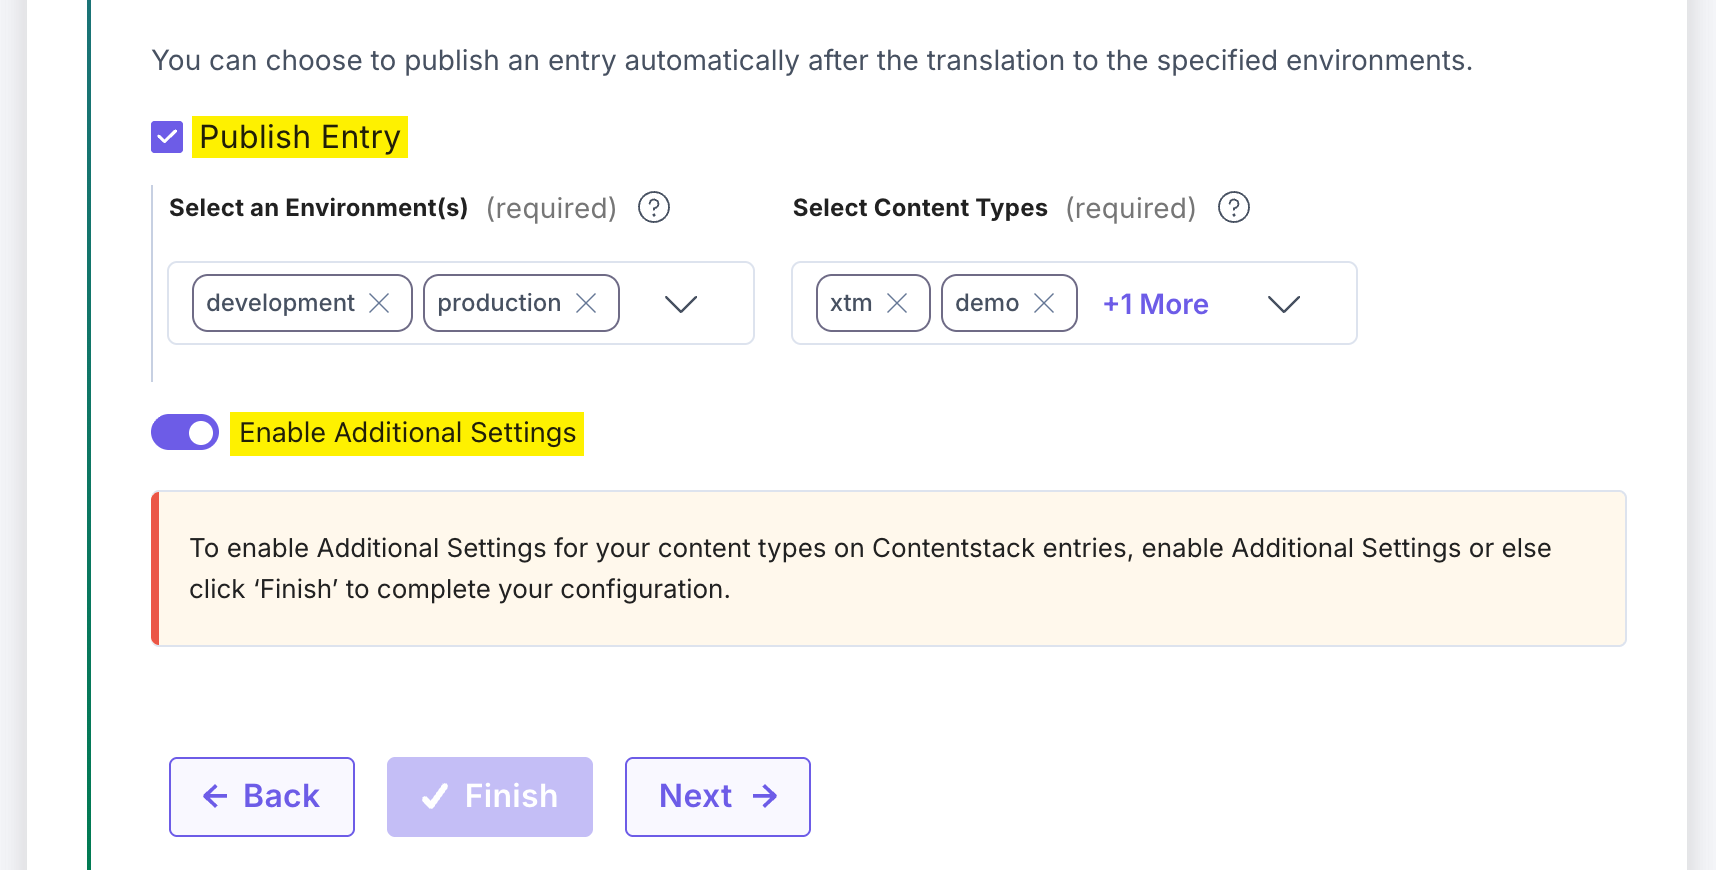Click the checkmark icon on Finish
The width and height of the screenshot is (1716, 870).
(x=434, y=796)
